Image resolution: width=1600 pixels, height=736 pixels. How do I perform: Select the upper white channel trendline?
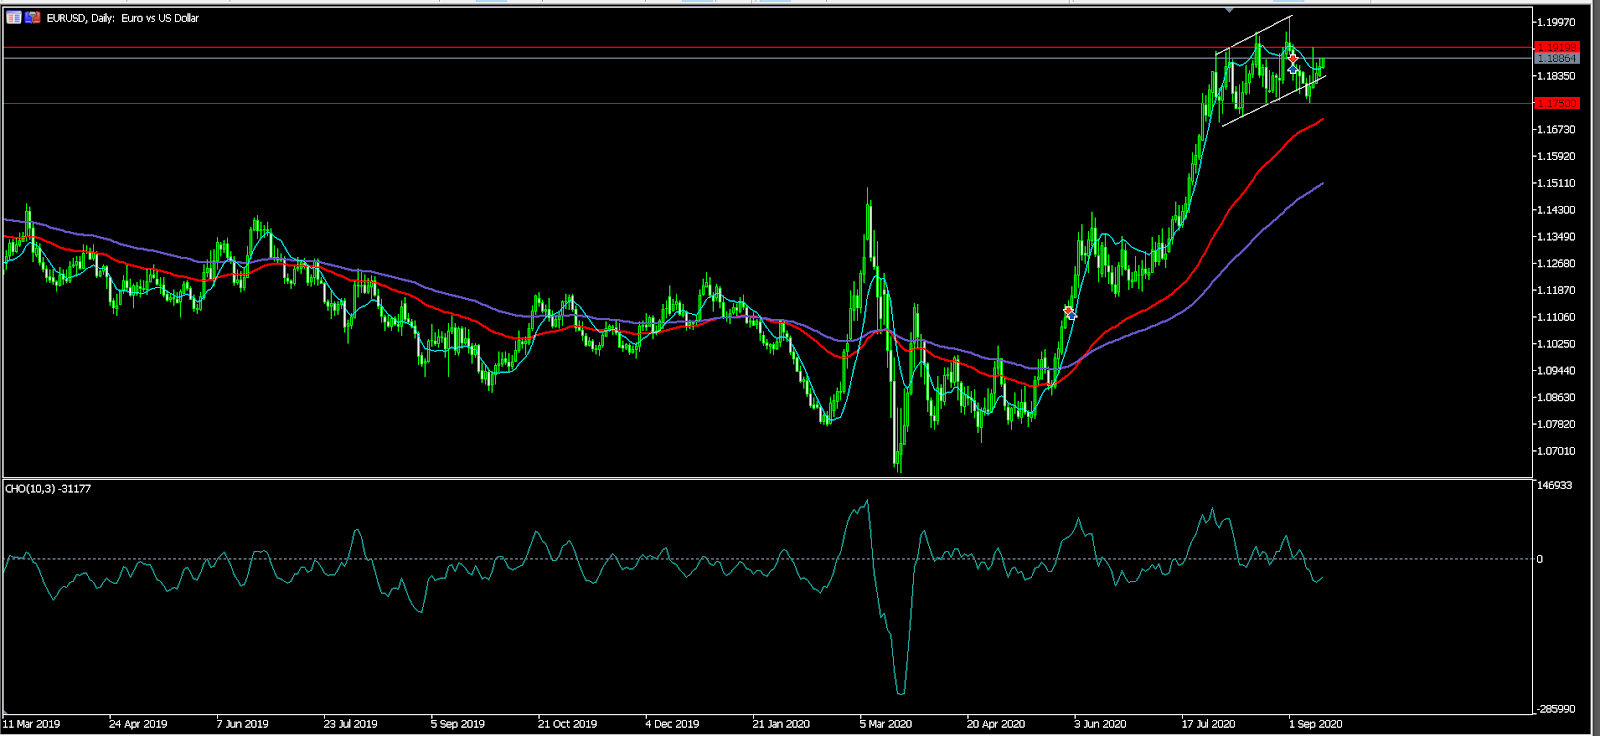tap(1252, 35)
